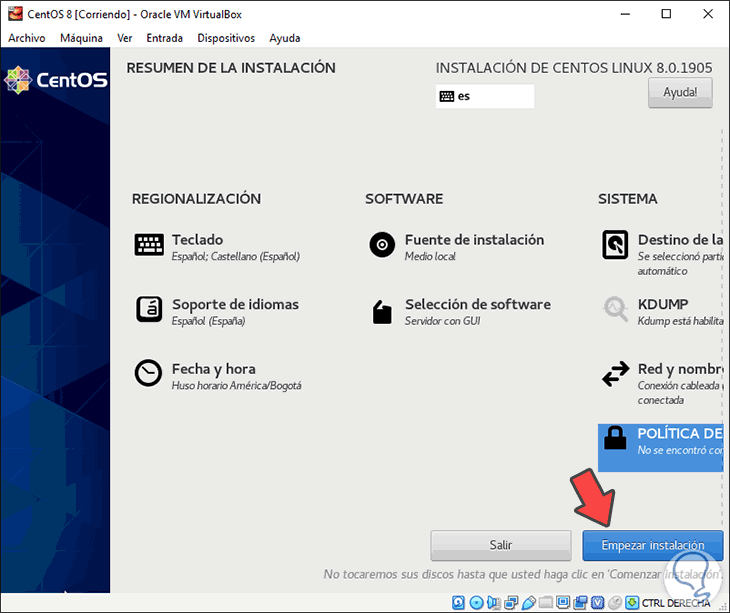Image resolution: width=730 pixels, height=613 pixels.
Task: Click the network adapter status icon
Action: 511,603
